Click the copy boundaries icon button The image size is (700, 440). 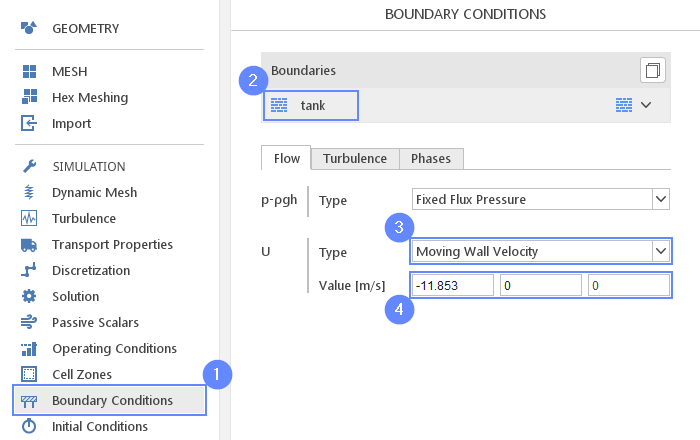(653, 70)
